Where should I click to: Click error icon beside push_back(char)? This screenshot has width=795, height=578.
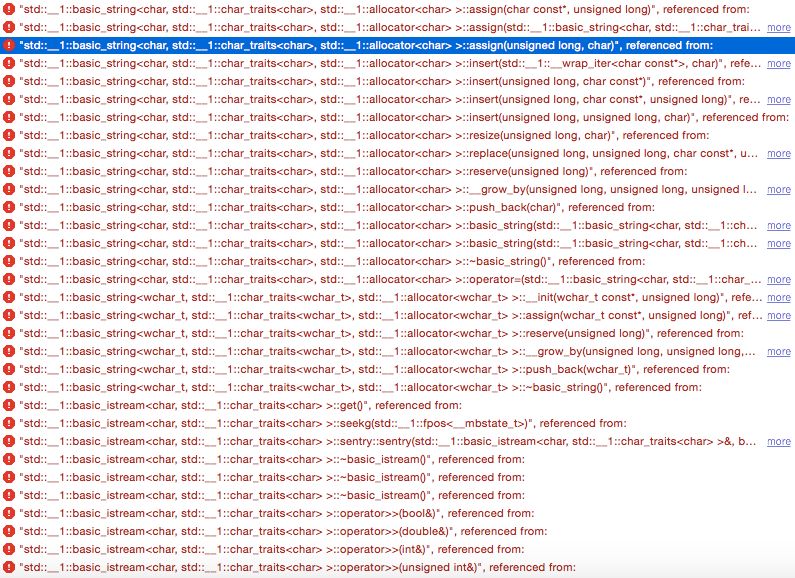pyautogui.click(x=9, y=207)
